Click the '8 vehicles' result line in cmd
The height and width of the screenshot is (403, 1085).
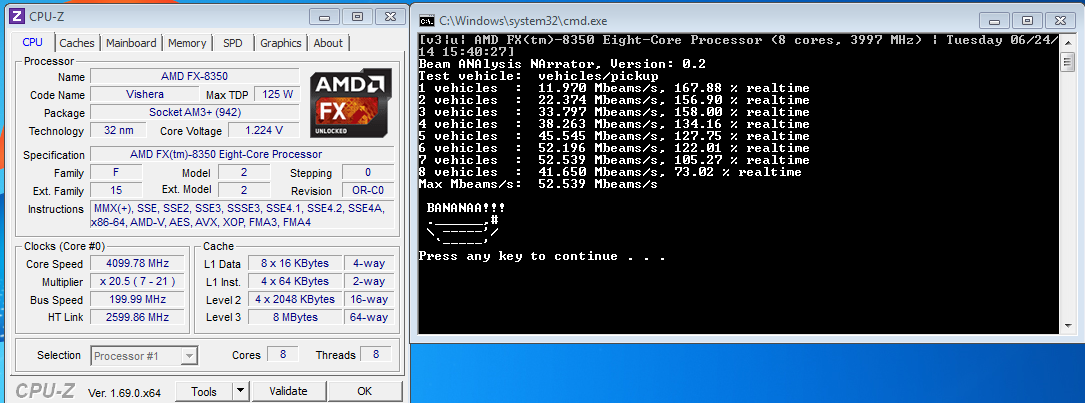coord(610,172)
